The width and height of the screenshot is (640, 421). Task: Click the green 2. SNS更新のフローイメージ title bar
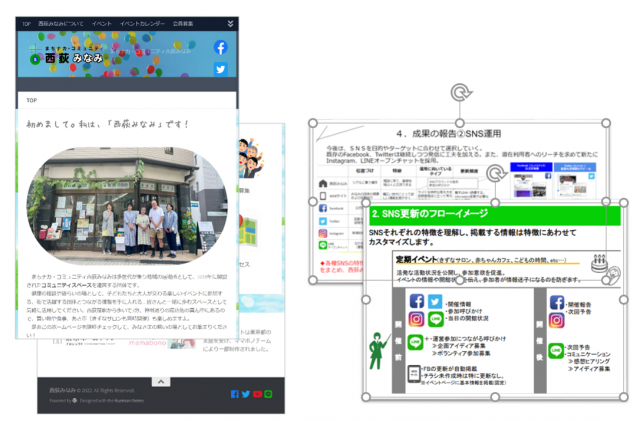point(495,216)
